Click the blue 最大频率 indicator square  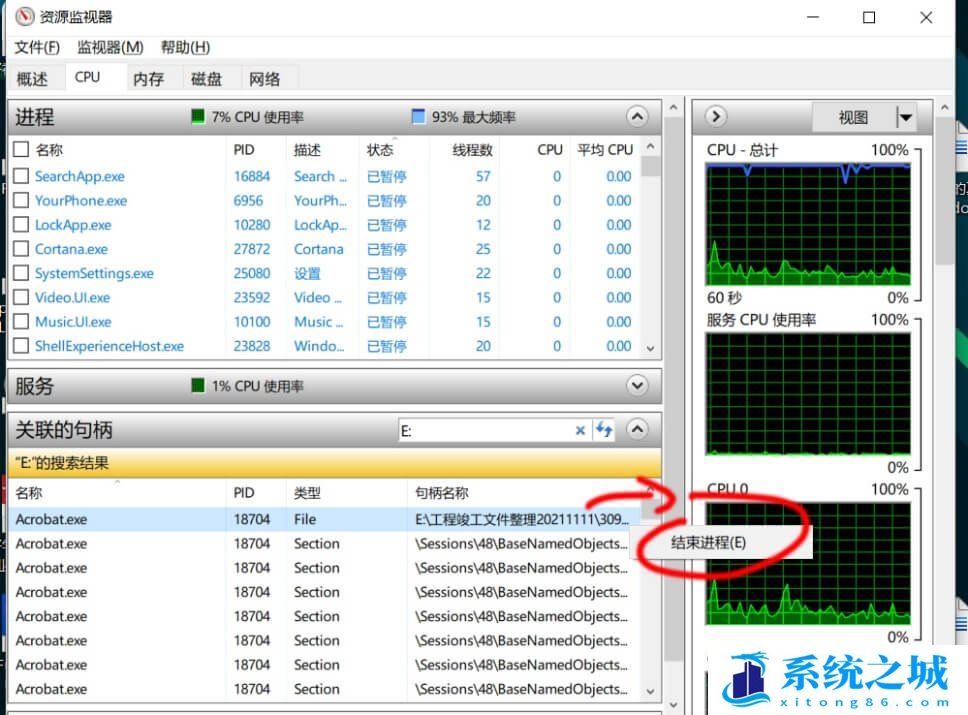pos(418,117)
